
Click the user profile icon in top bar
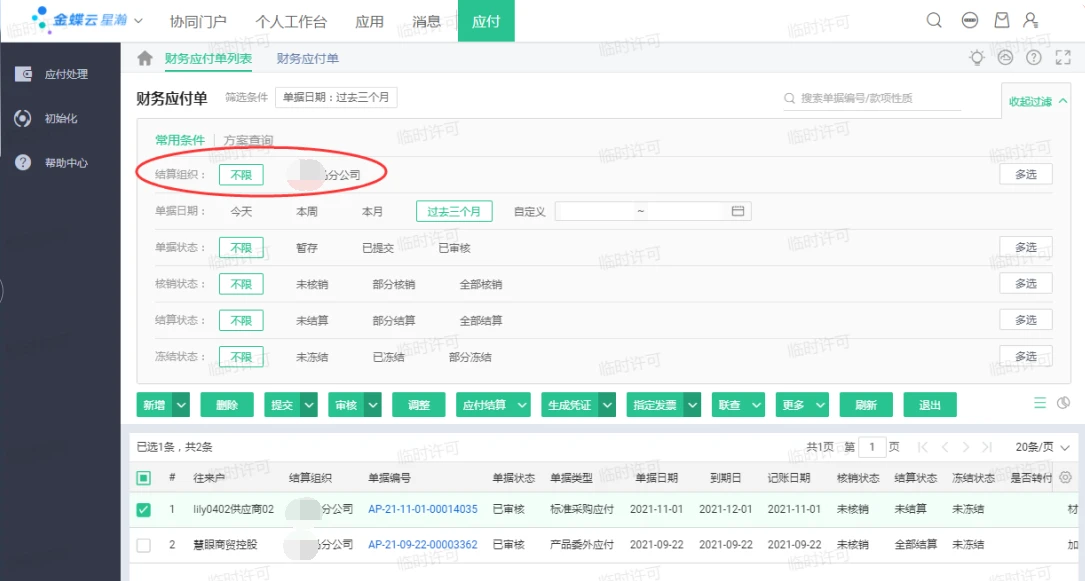pyautogui.click(x=1031, y=19)
